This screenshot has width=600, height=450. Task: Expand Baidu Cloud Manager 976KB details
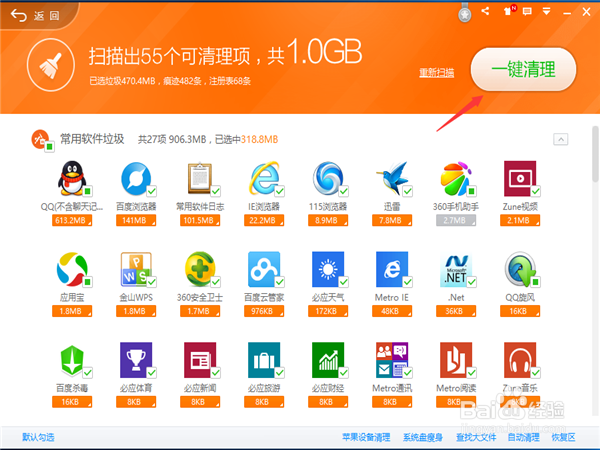click(264, 311)
